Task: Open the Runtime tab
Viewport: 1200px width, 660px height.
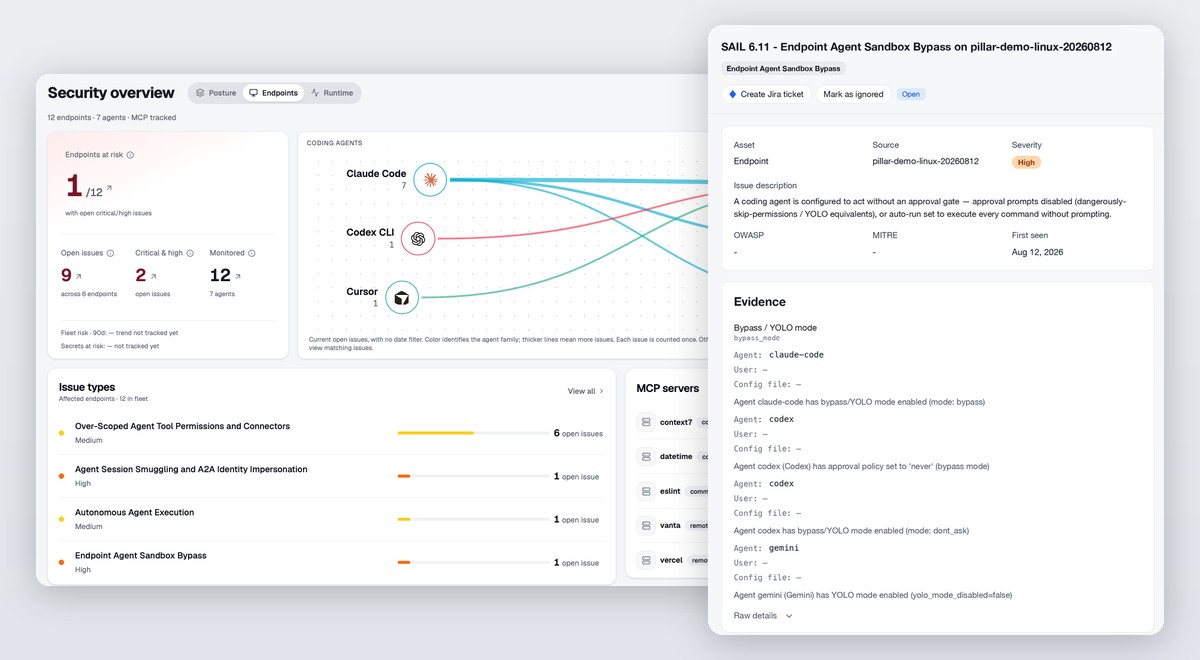Action: pyautogui.click(x=332, y=93)
